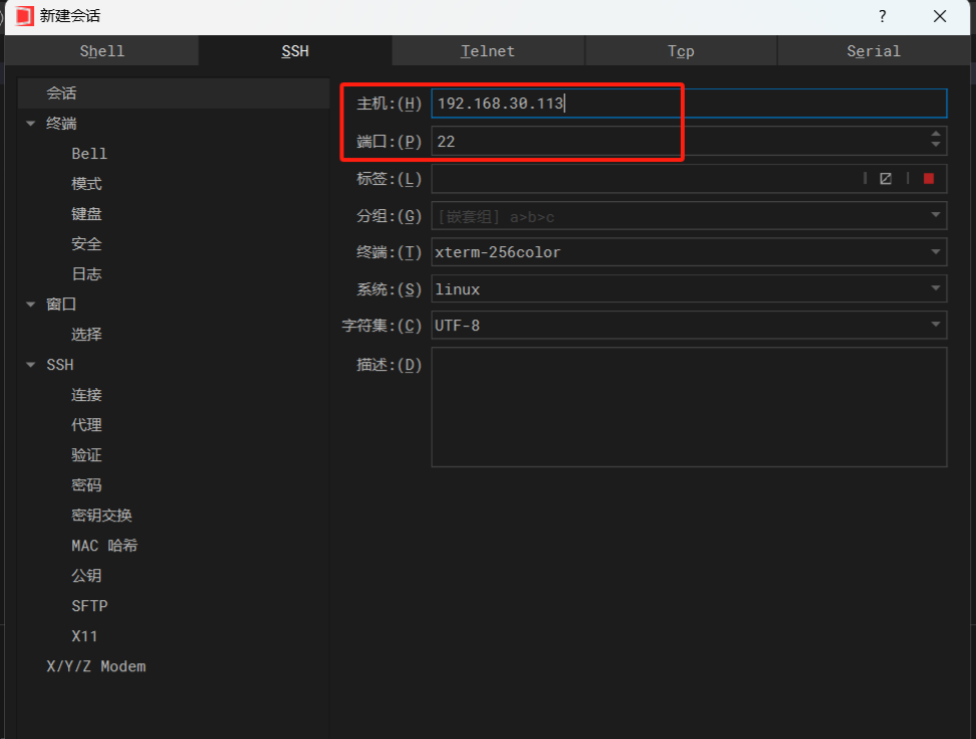Select 选择 under 窗口
Viewport: 976px width, 739px height.
tap(87, 334)
